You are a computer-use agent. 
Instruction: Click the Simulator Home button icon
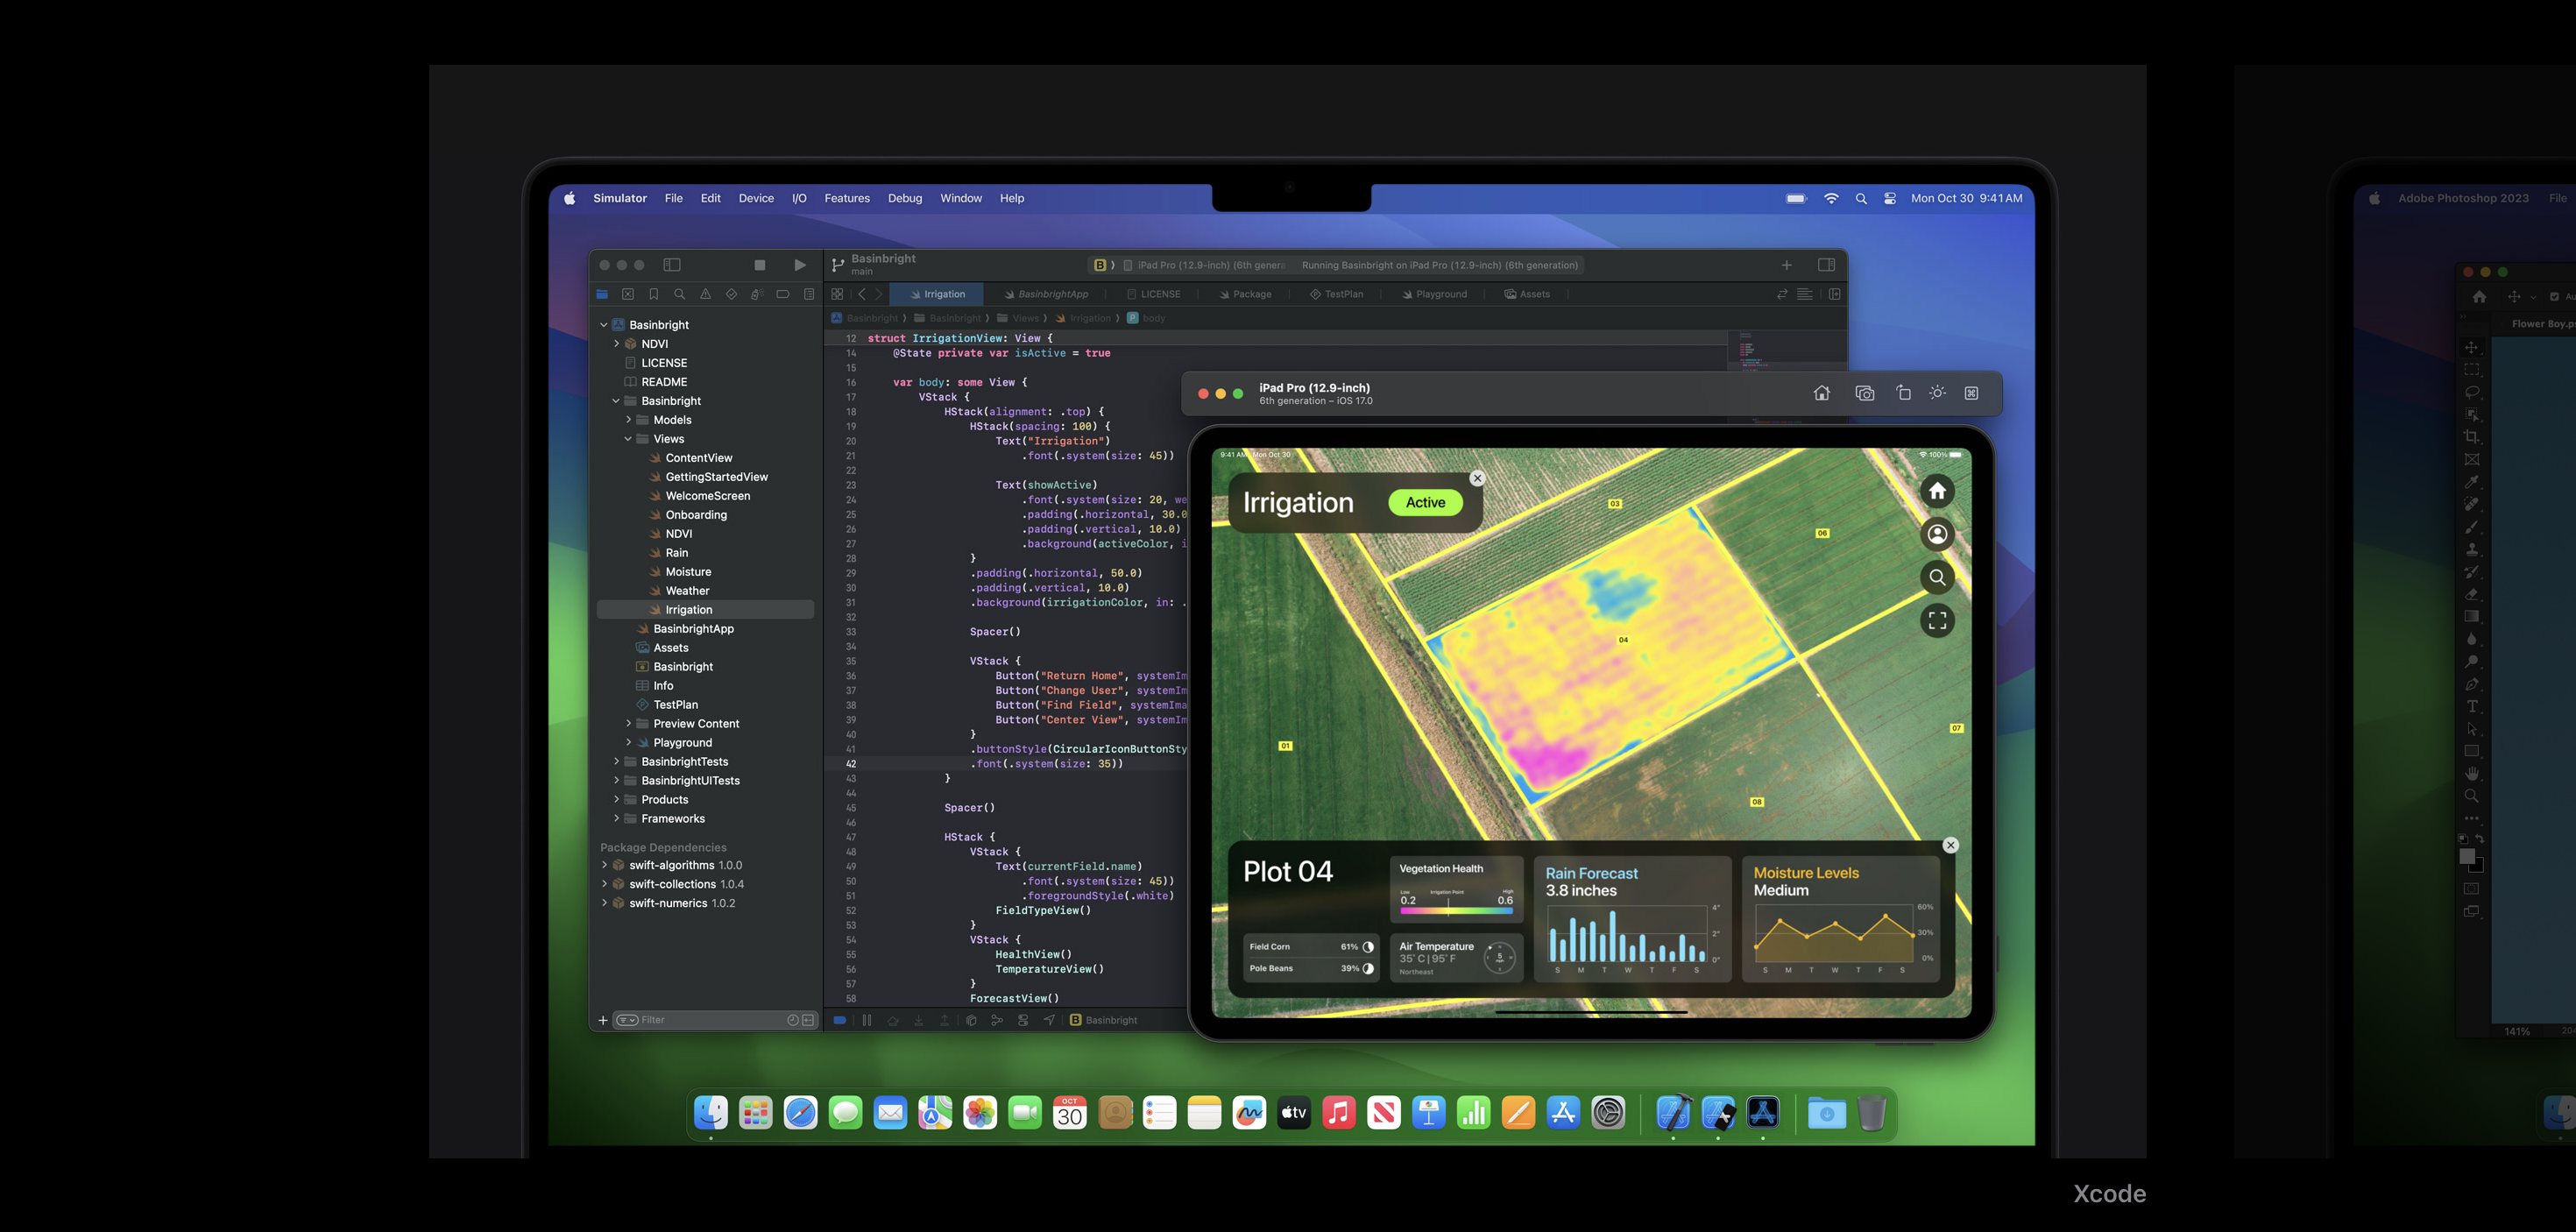[1822, 393]
